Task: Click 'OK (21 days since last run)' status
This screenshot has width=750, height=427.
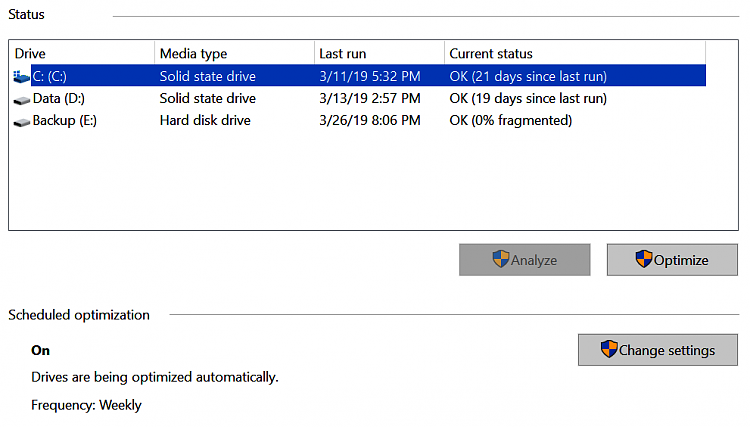Action: tap(528, 76)
